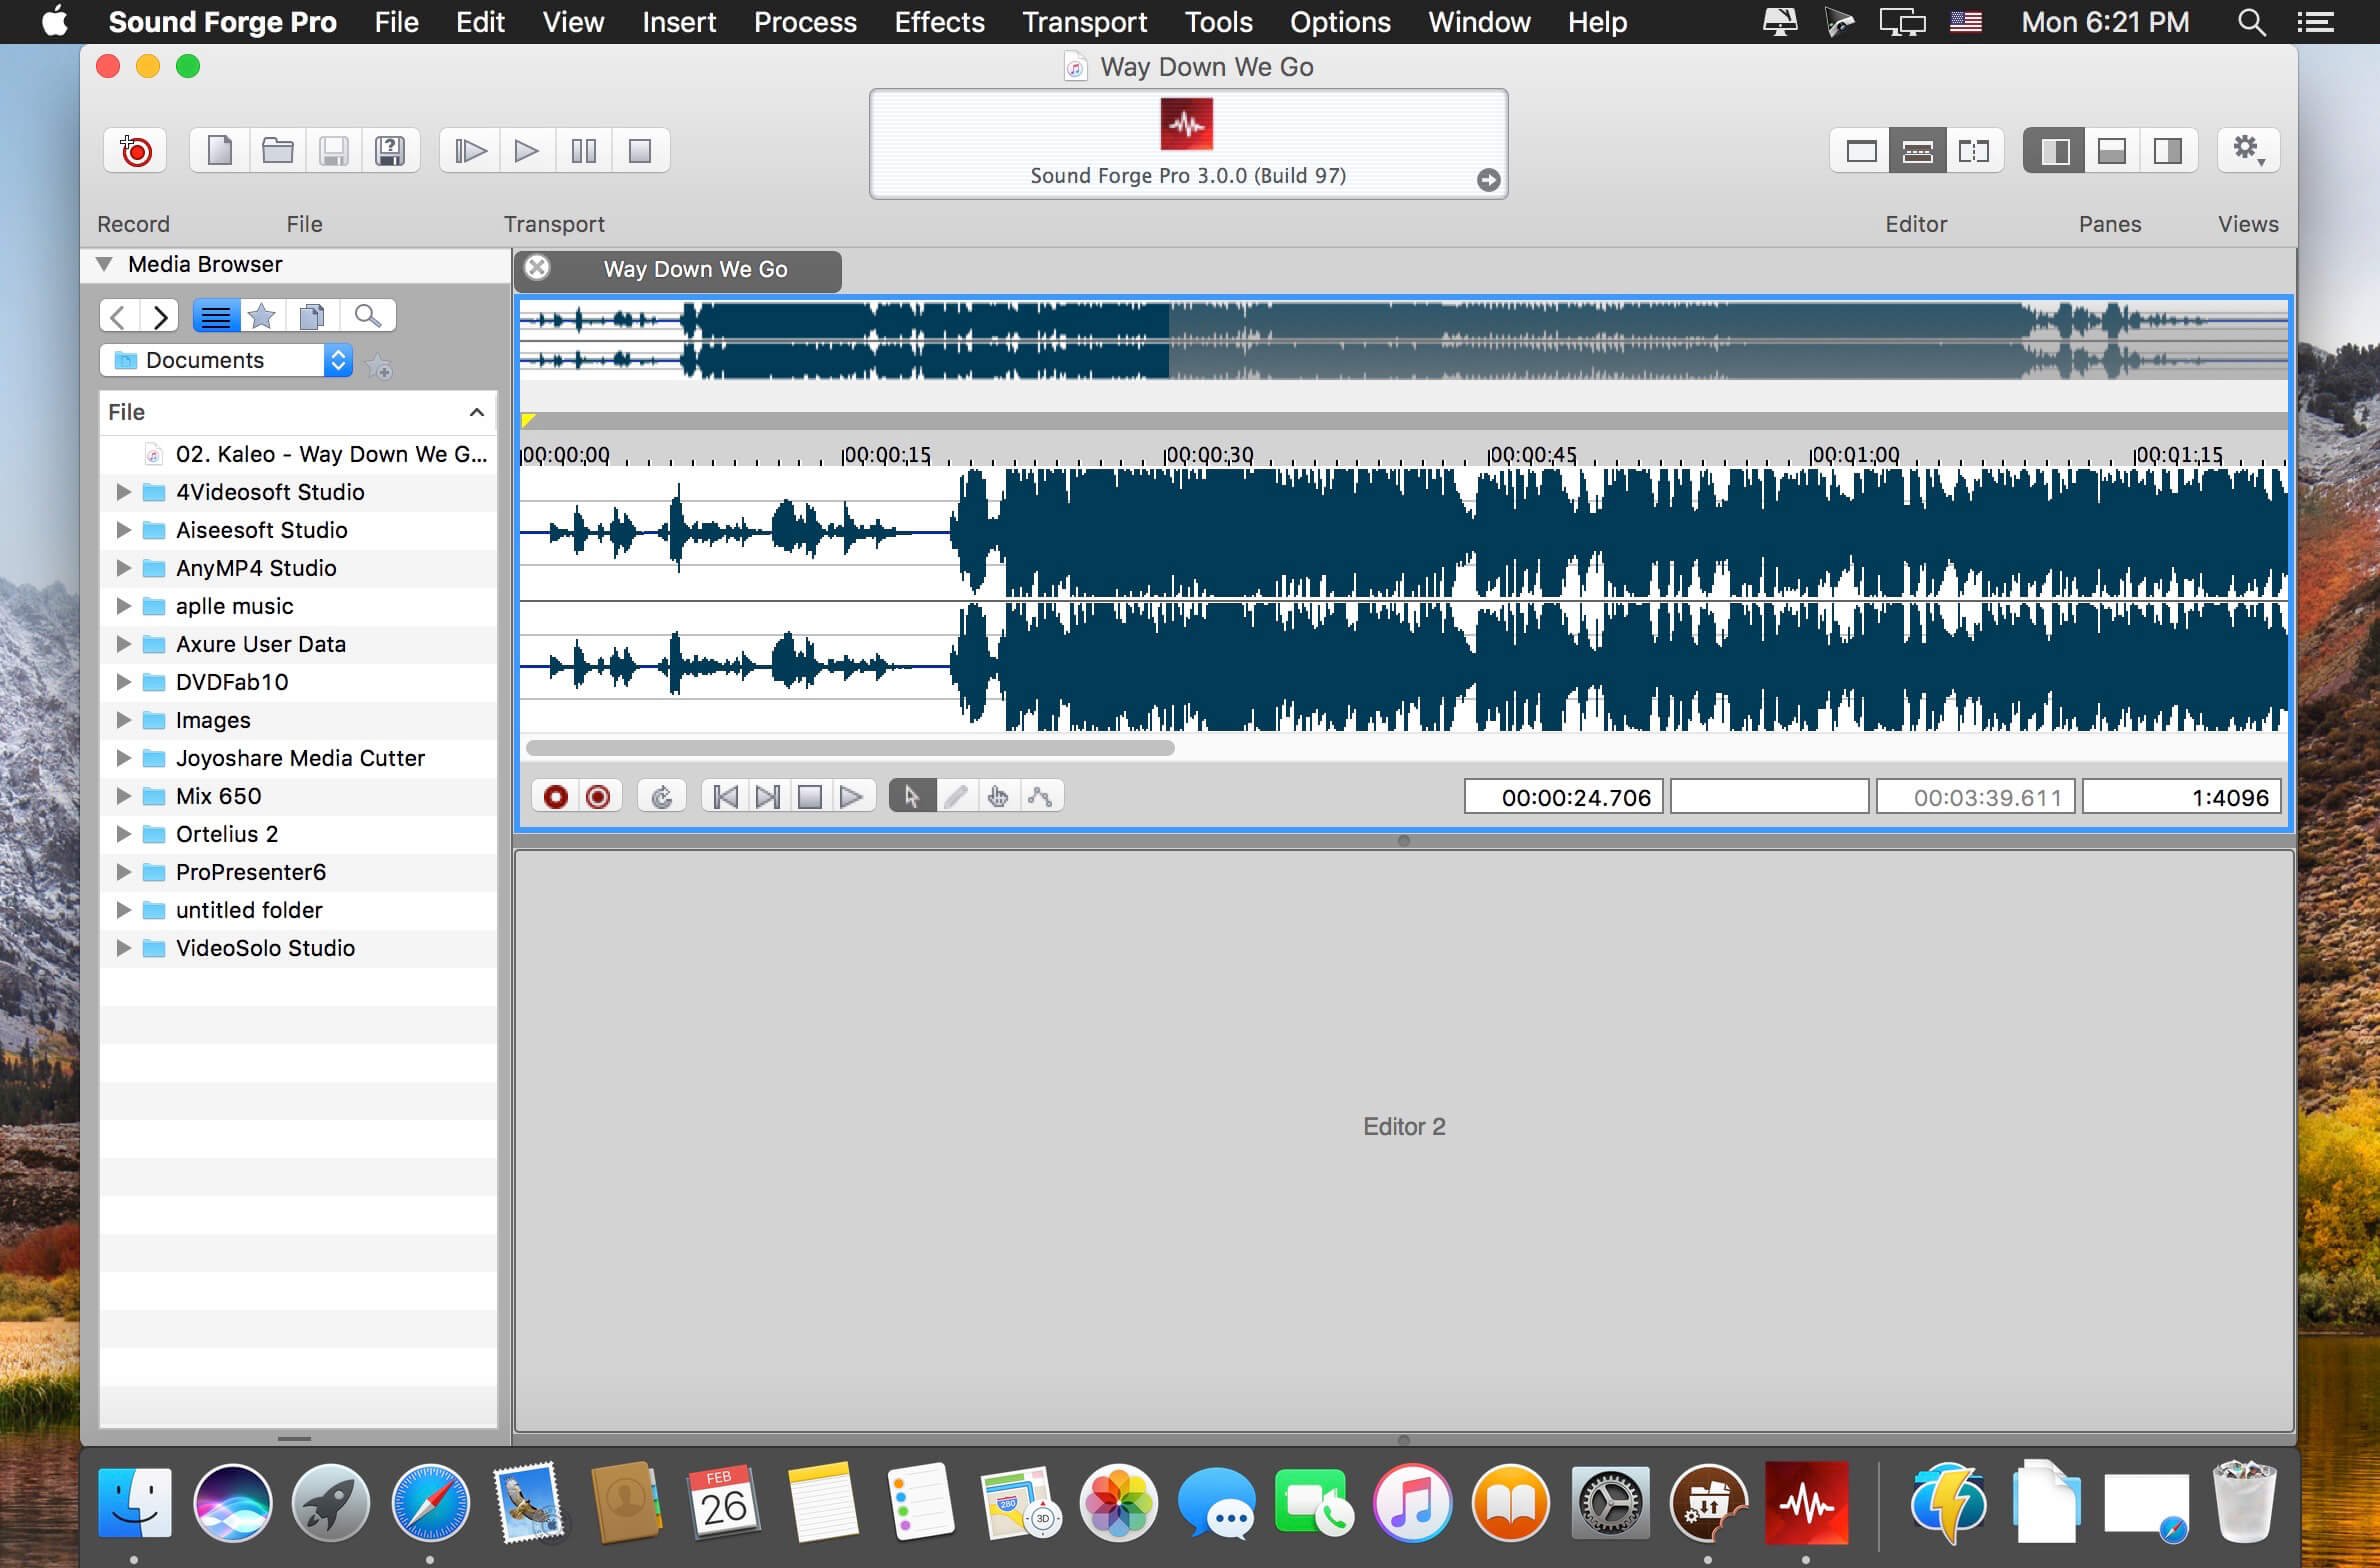The width and height of the screenshot is (2380, 1568).
Task: Select the pencil draw tool
Action: [x=956, y=797]
